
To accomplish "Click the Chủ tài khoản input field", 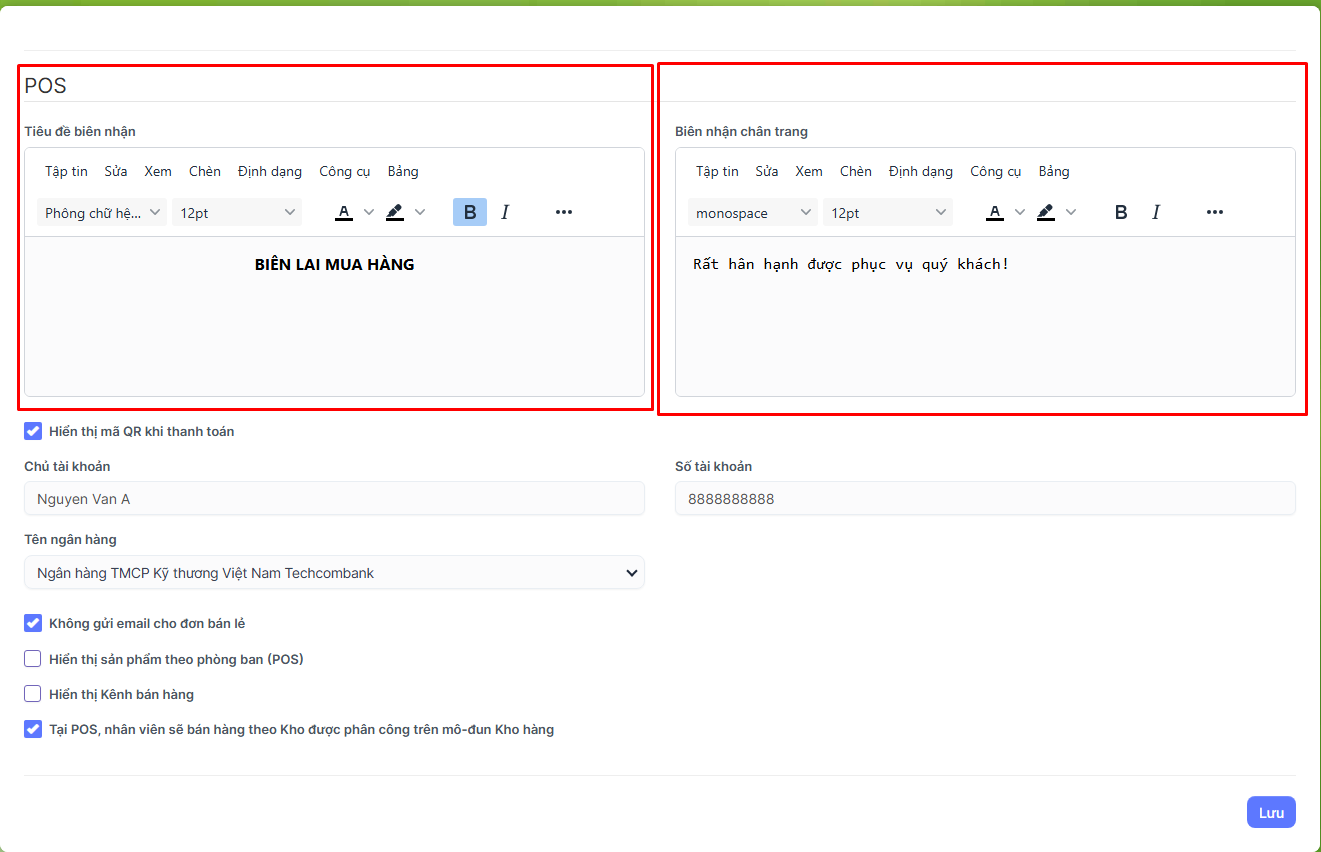I will (334, 498).
